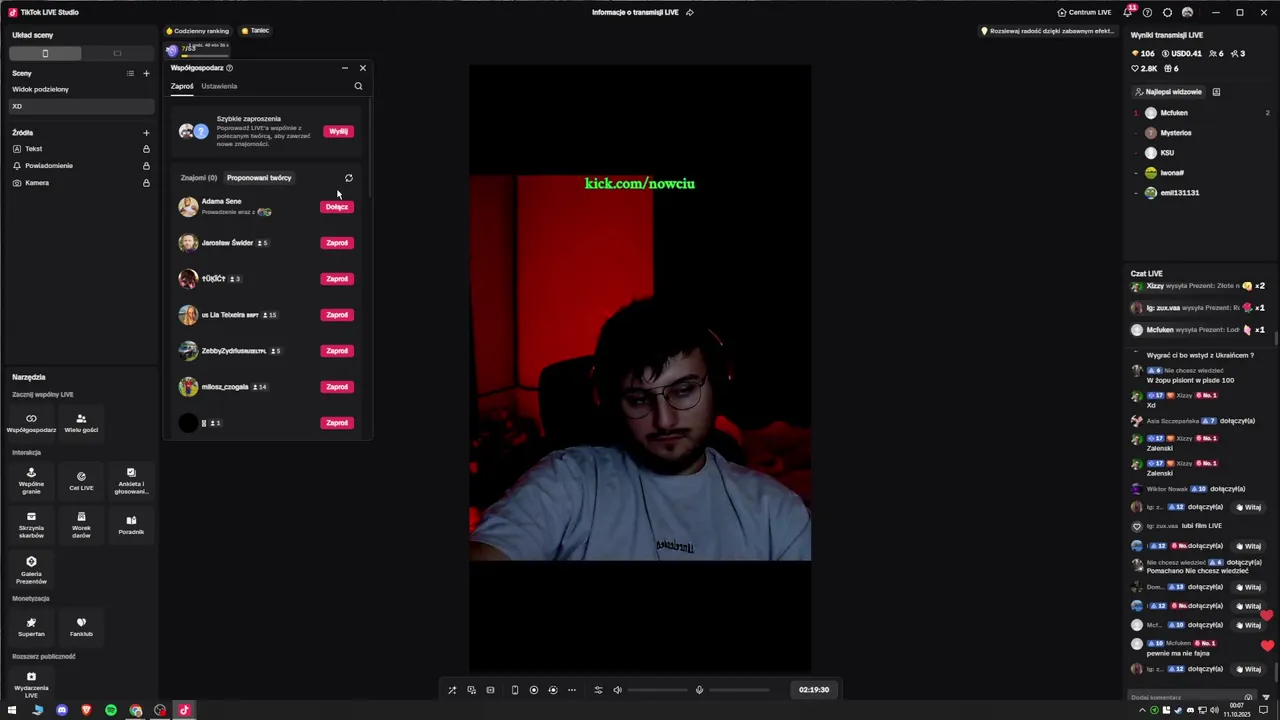Open audio mixer settings sliders icon
The width and height of the screenshot is (1280, 720).
click(x=598, y=690)
